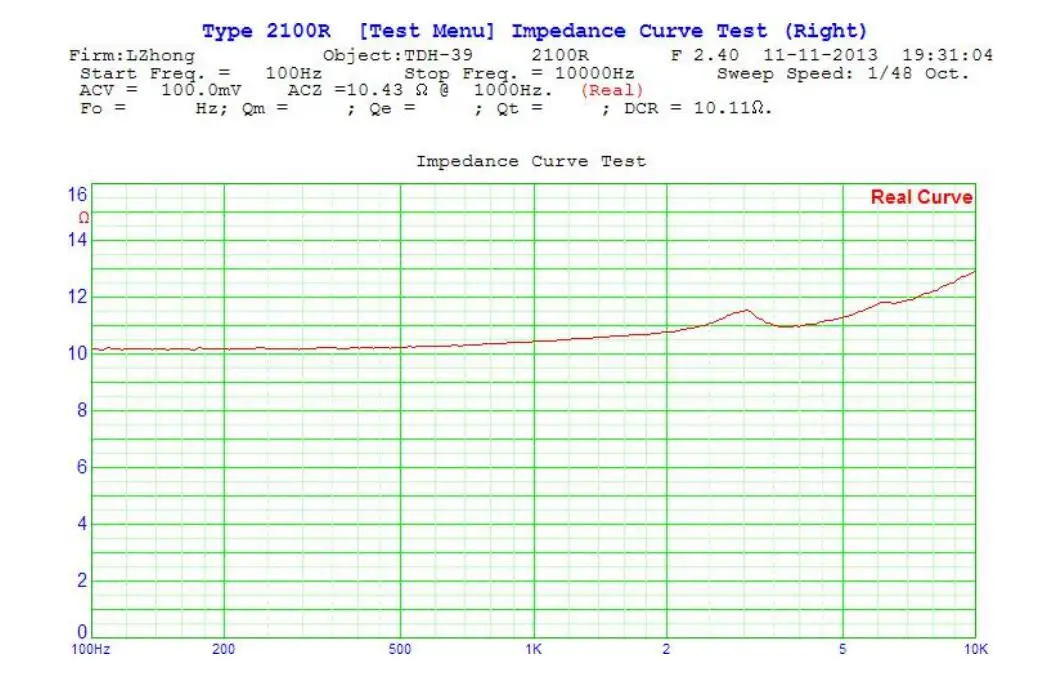This screenshot has height=689, width=1048.
Task: Click the time '19:31:04'
Action: tap(947, 55)
